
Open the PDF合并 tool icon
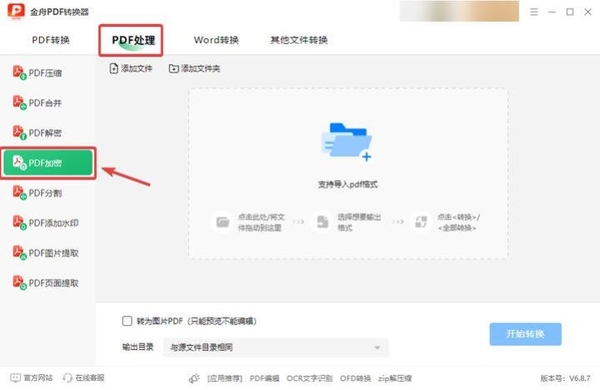tap(19, 102)
